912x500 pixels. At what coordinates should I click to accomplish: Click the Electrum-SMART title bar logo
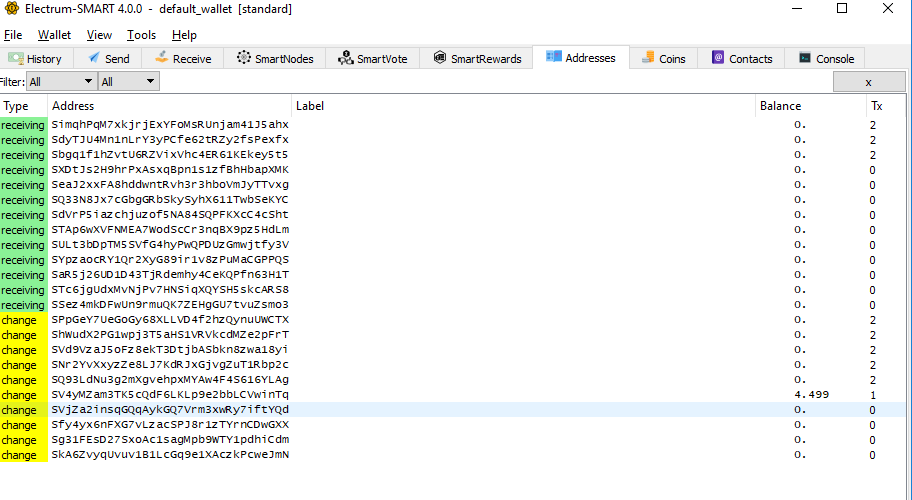click(11, 9)
